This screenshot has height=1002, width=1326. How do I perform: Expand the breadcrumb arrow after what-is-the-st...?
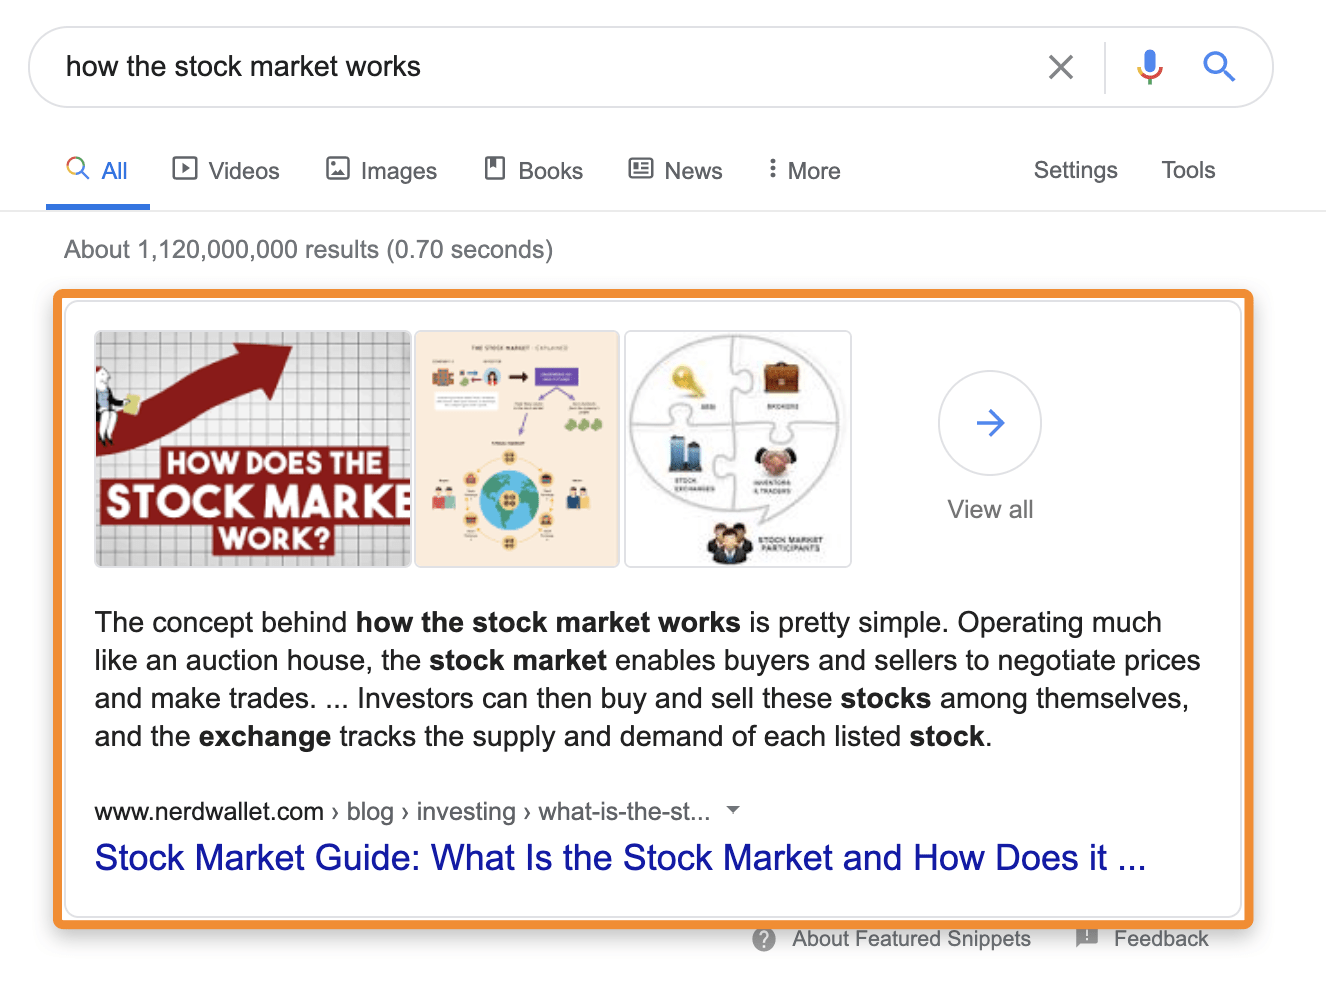point(733,811)
